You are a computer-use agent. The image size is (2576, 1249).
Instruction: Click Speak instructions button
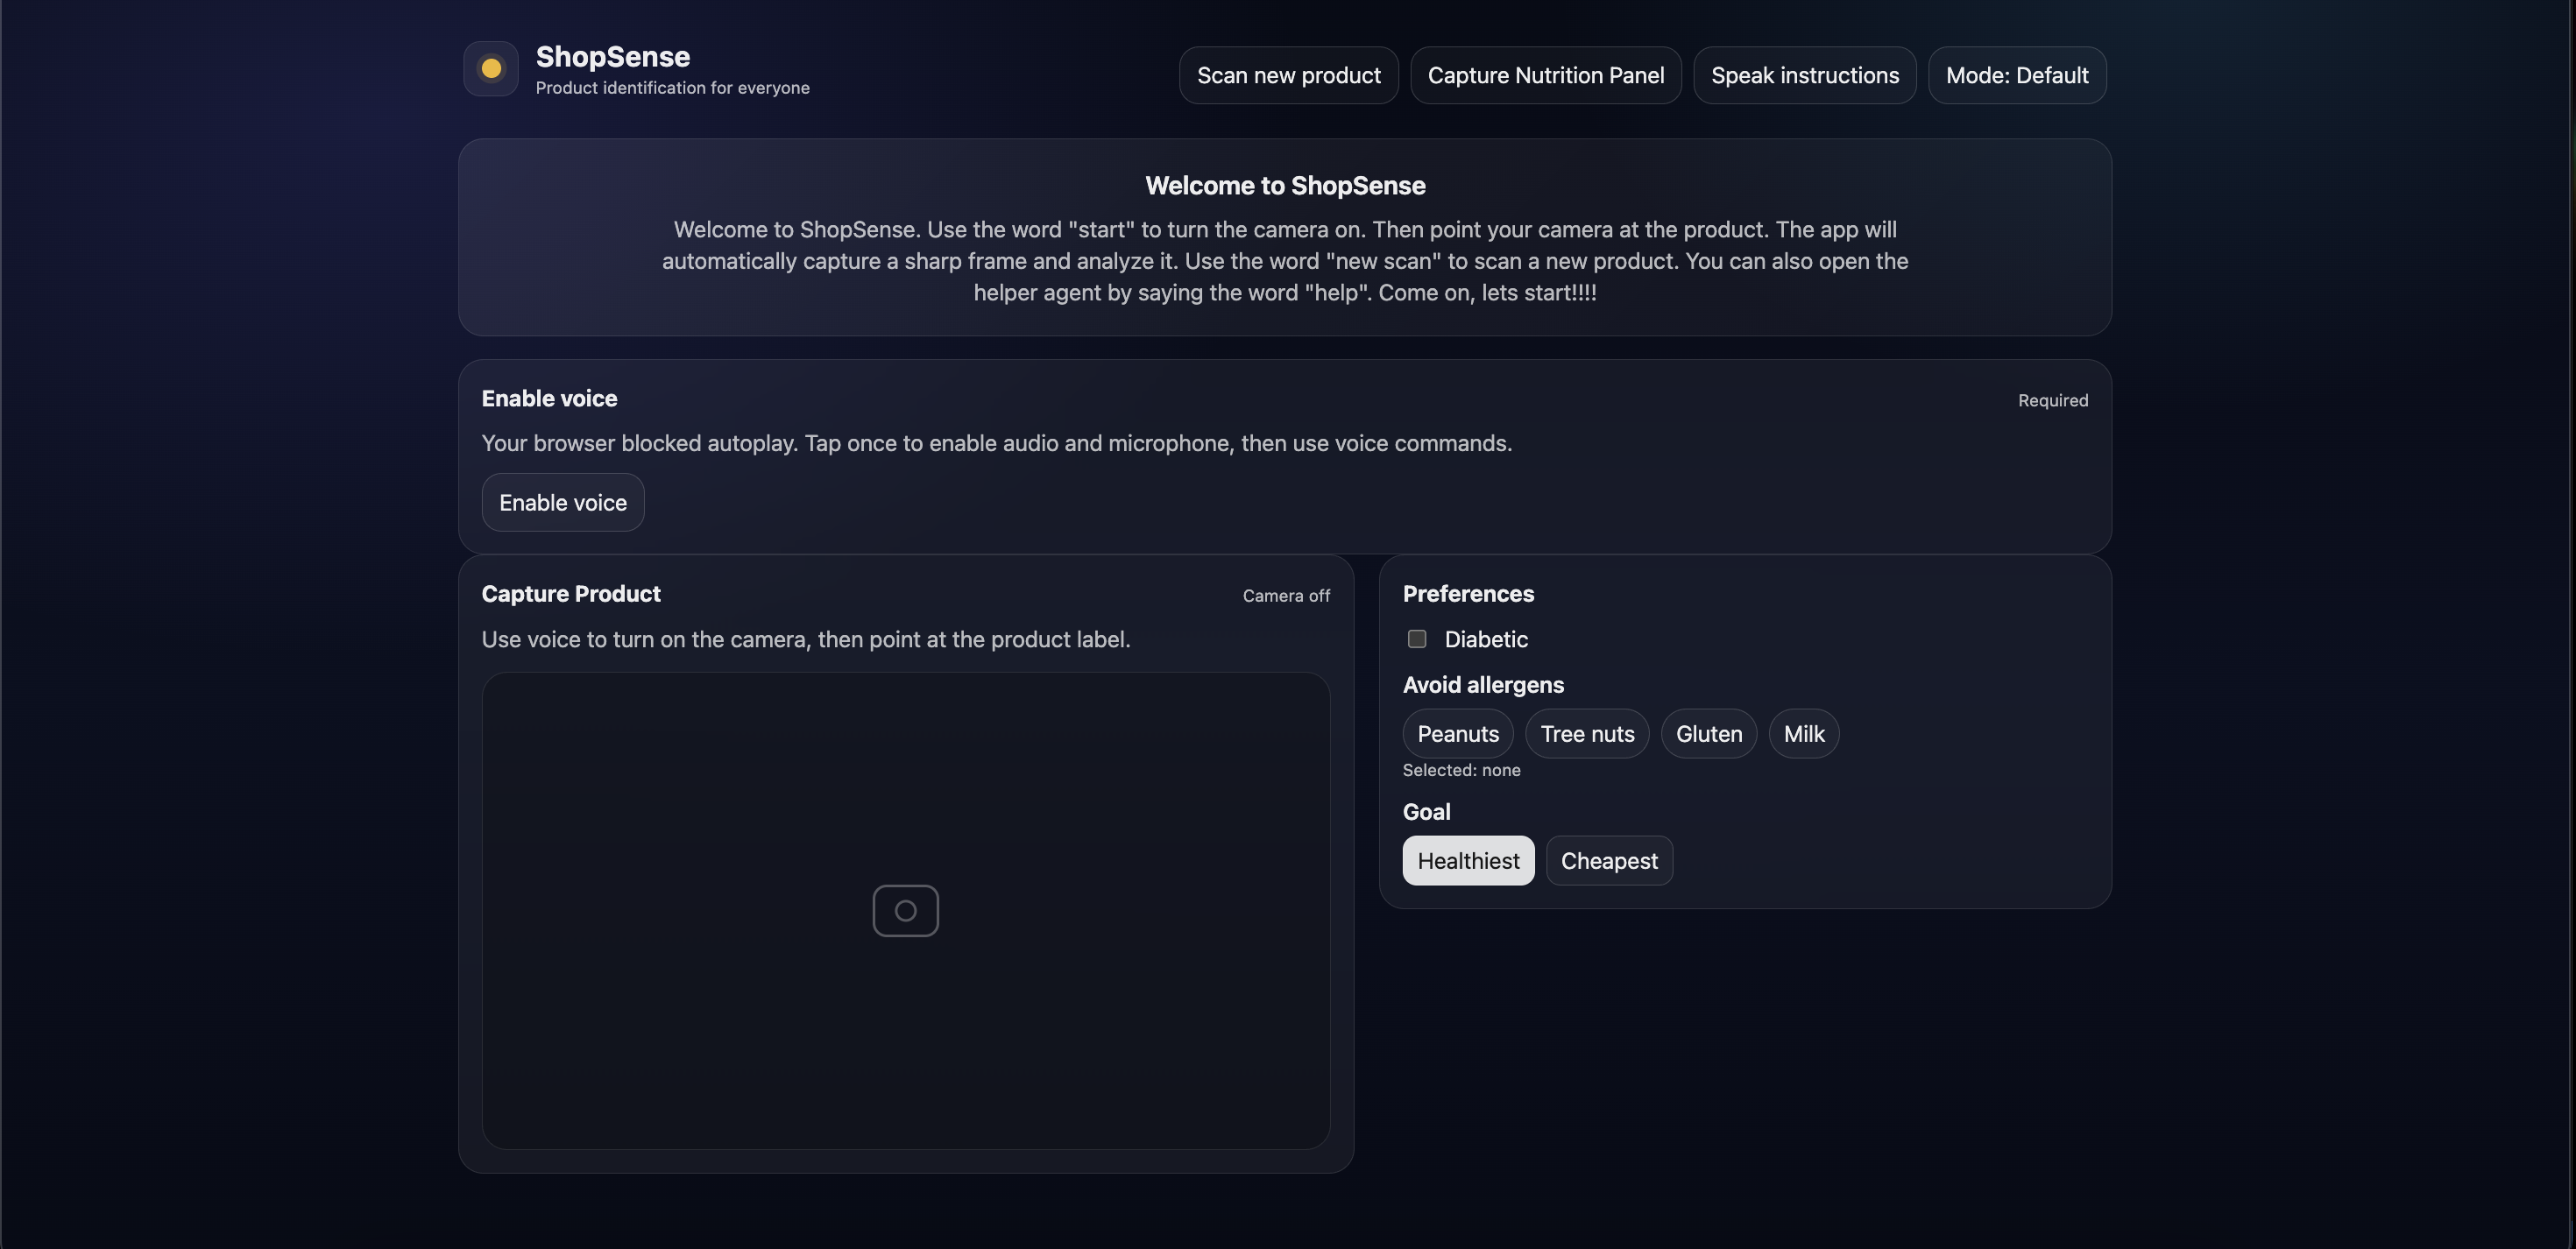(1804, 76)
